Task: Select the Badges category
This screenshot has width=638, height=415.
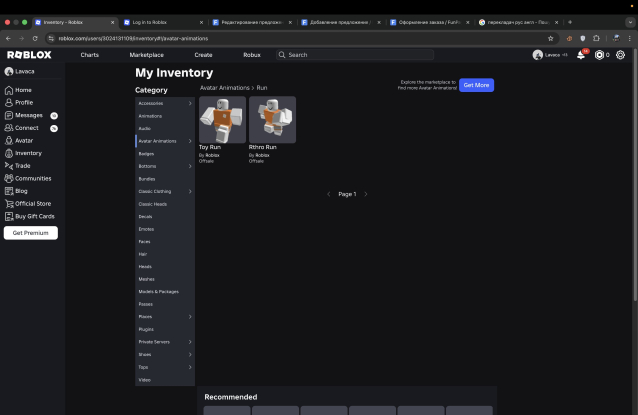Action: [x=147, y=154]
